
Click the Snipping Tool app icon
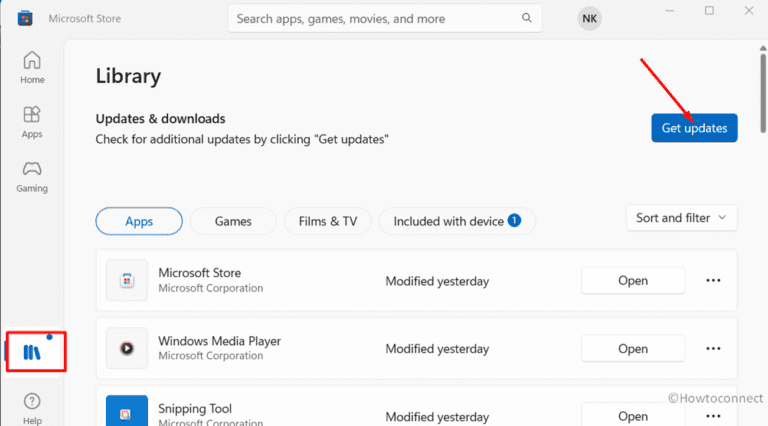127,411
